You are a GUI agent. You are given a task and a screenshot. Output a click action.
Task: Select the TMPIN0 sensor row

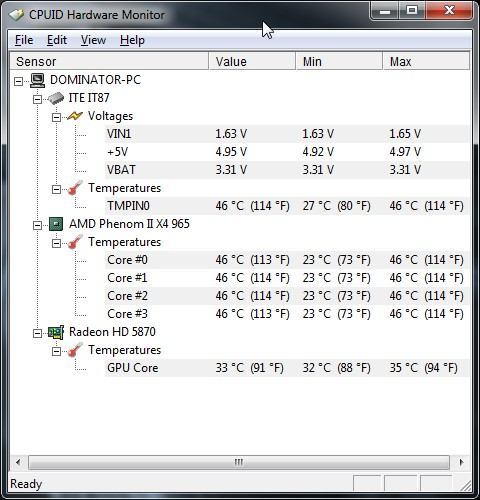287,206
